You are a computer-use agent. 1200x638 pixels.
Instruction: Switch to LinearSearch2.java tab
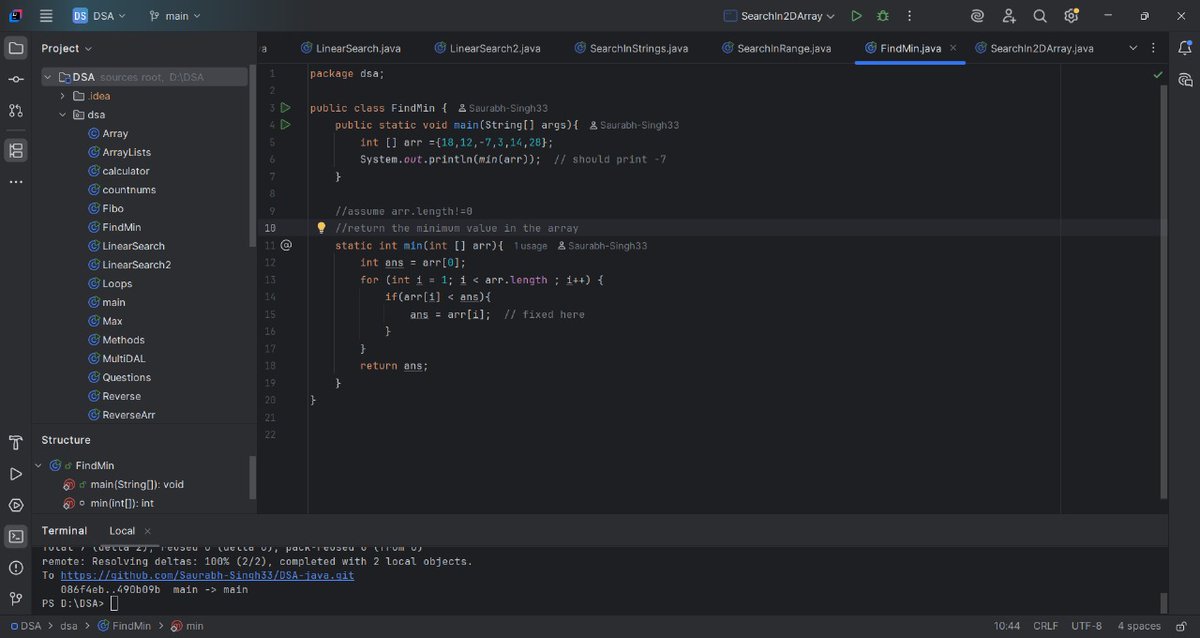pos(487,48)
